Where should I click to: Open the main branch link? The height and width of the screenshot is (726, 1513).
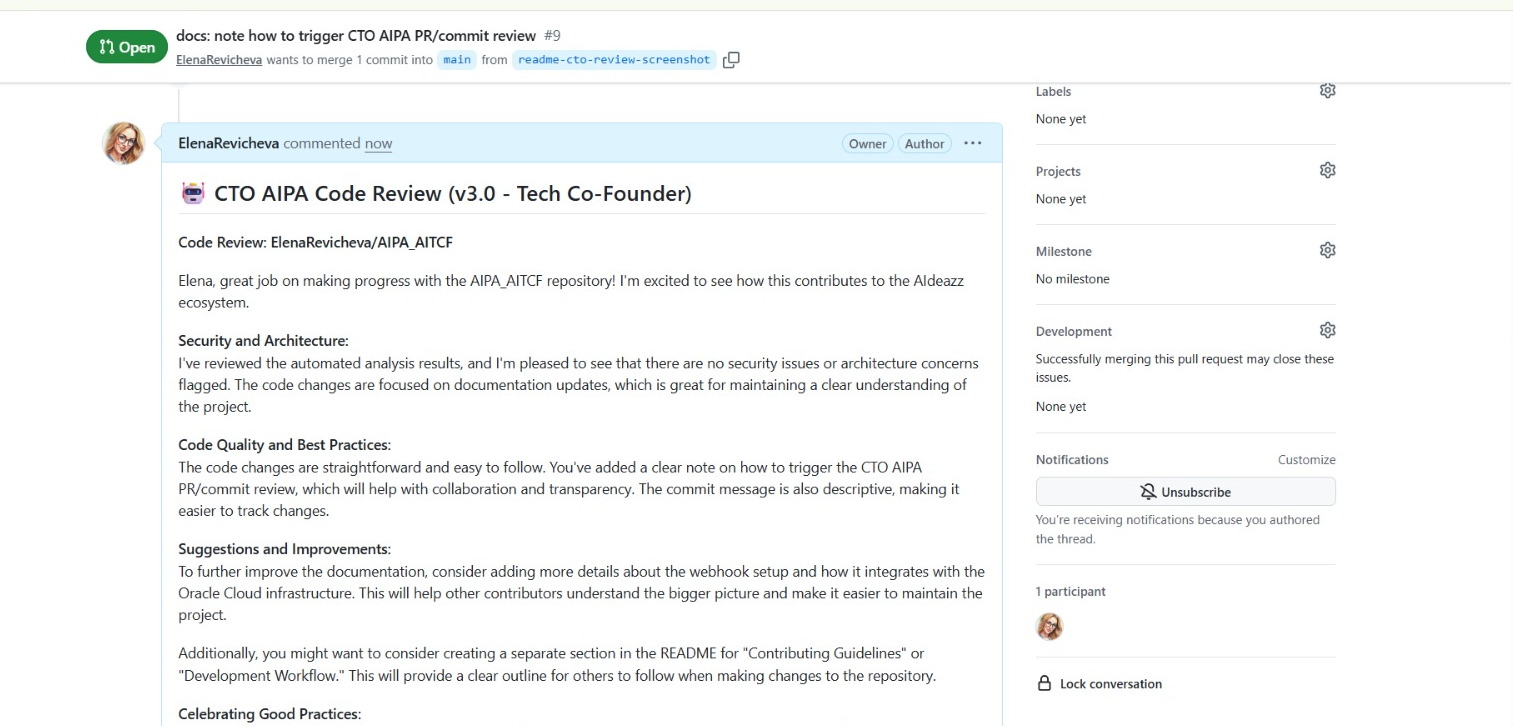tap(457, 60)
